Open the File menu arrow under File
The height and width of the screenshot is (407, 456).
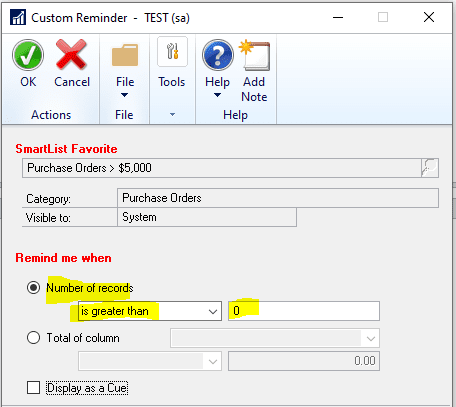pyautogui.click(x=124, y=95)
